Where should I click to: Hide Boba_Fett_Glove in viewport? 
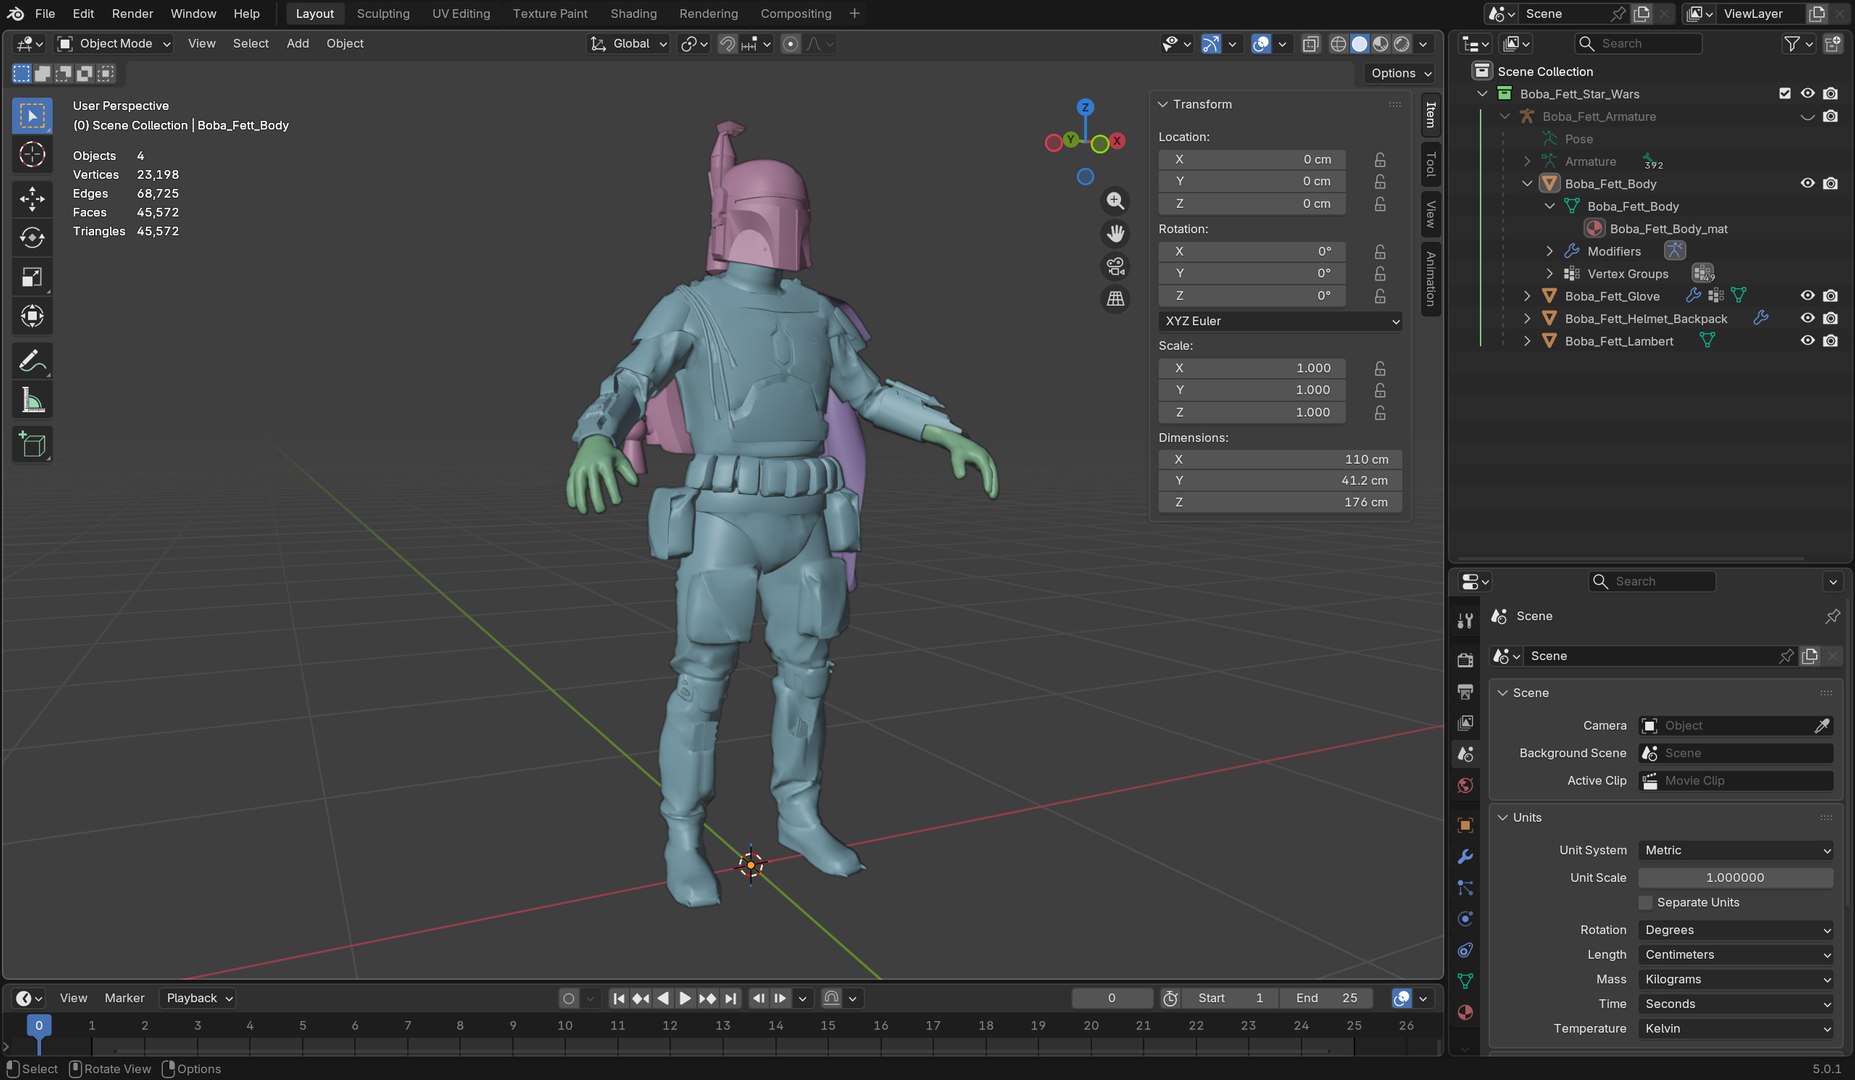(1807, 296)
